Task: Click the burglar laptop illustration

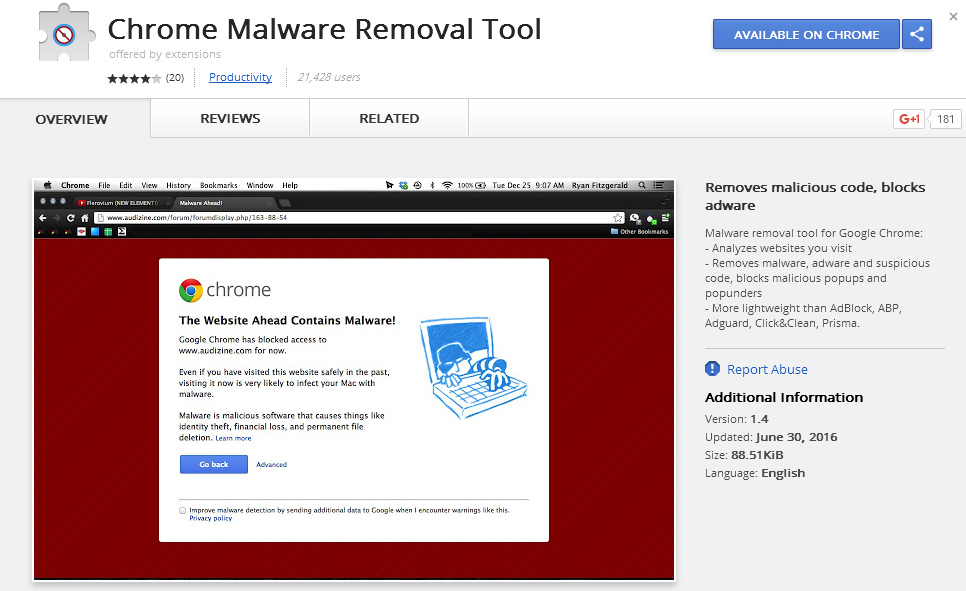Action: 474,367
